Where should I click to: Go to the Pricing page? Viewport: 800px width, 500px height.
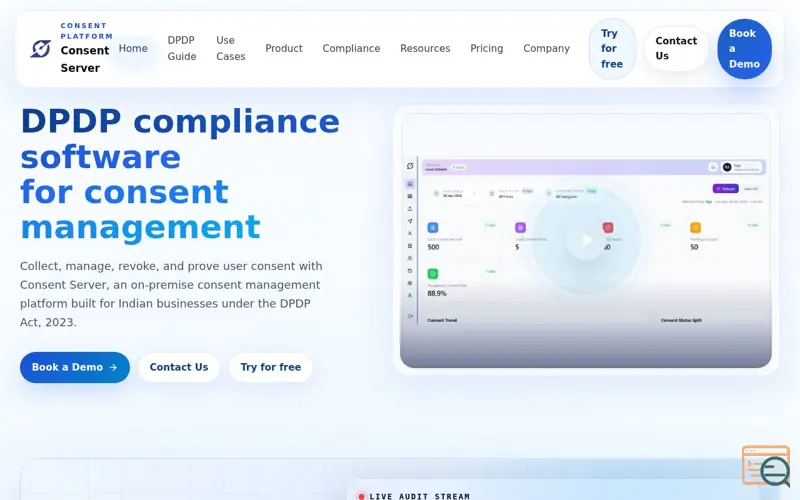tap(486, 48)
